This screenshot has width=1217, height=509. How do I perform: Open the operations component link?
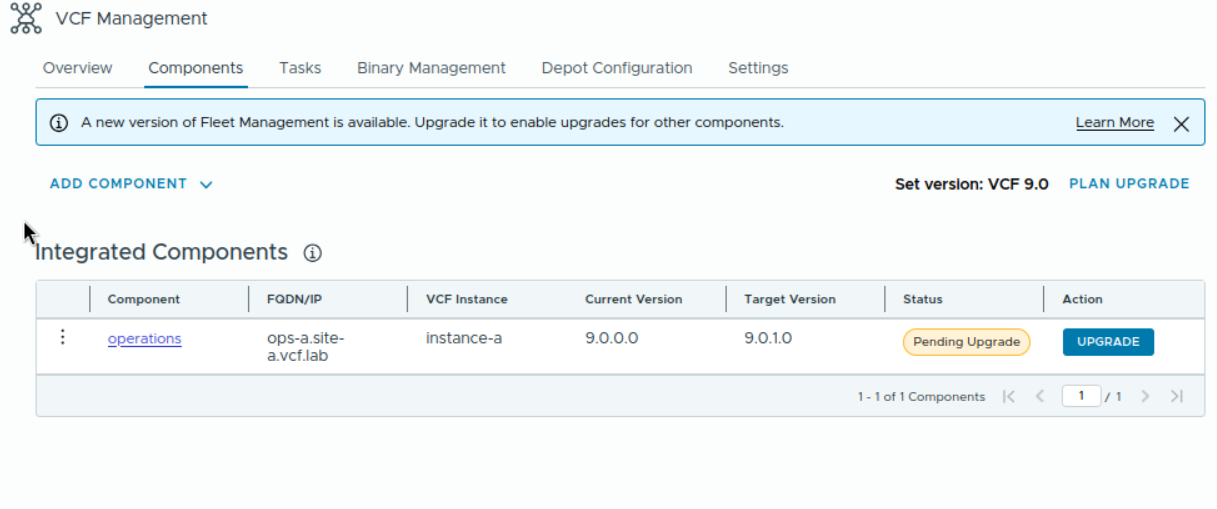pyautogui.click(x=145, y=339)
